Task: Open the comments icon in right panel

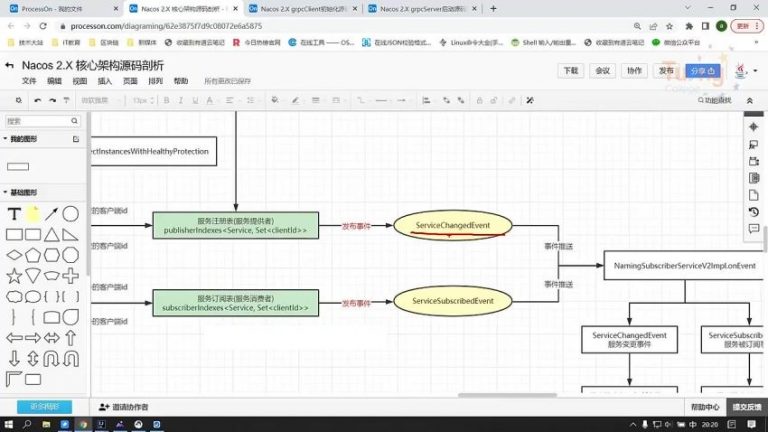Action: coord(754,229)
